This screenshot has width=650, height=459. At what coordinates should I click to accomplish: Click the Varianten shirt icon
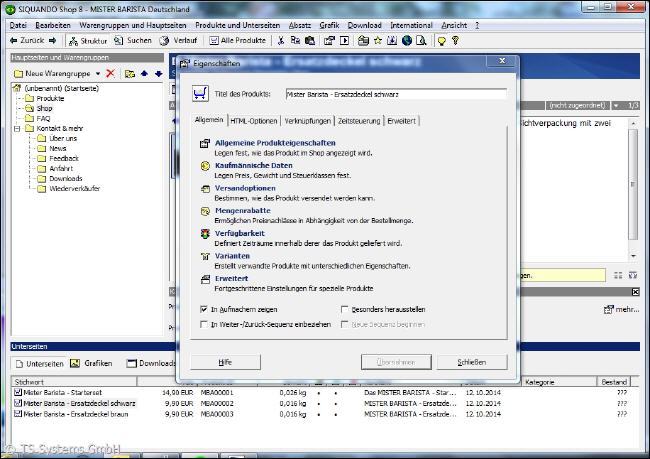(x=205, y=257)
